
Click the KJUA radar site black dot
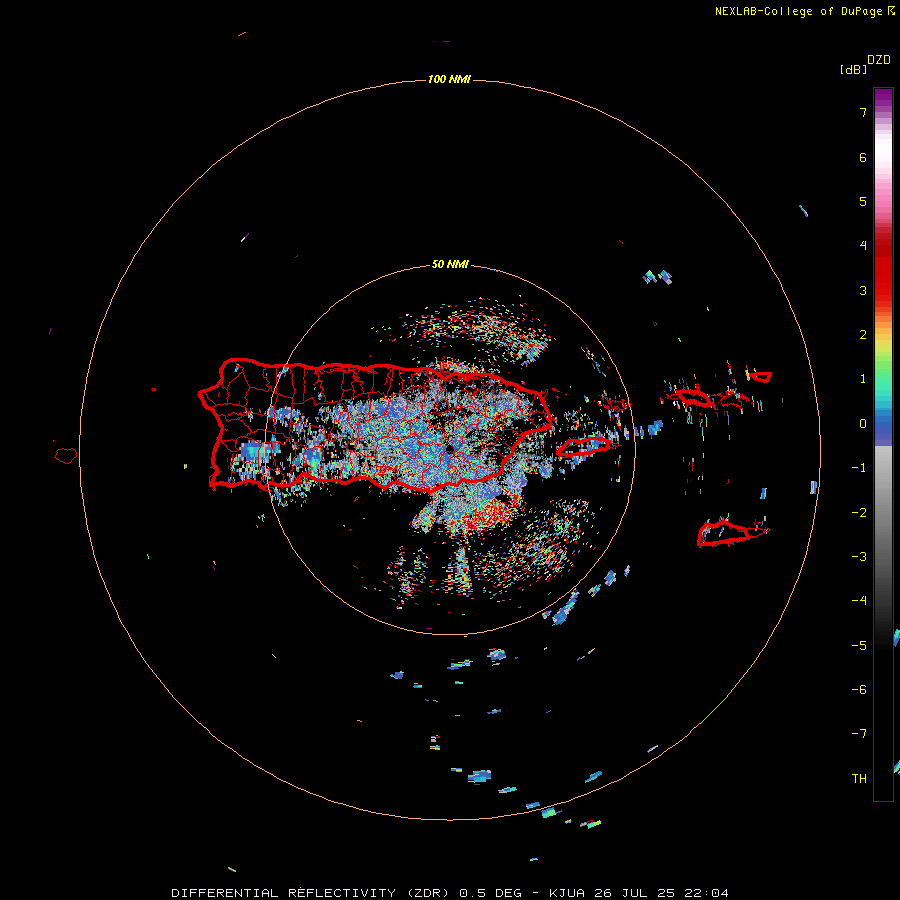point(450,449)
